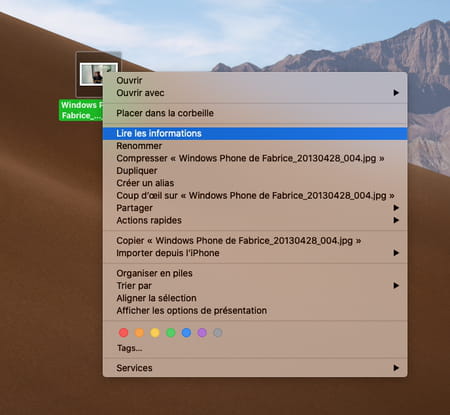Select the red tag color dot

click(123, 332)
